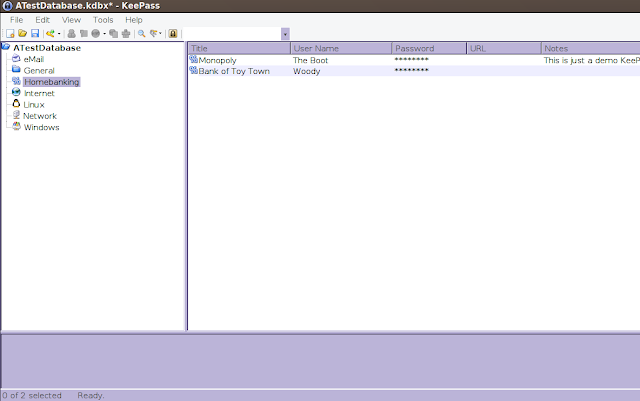Click masked password of Monopoly entry
Viewport: 640px width, 401px height.
[411, 60]
